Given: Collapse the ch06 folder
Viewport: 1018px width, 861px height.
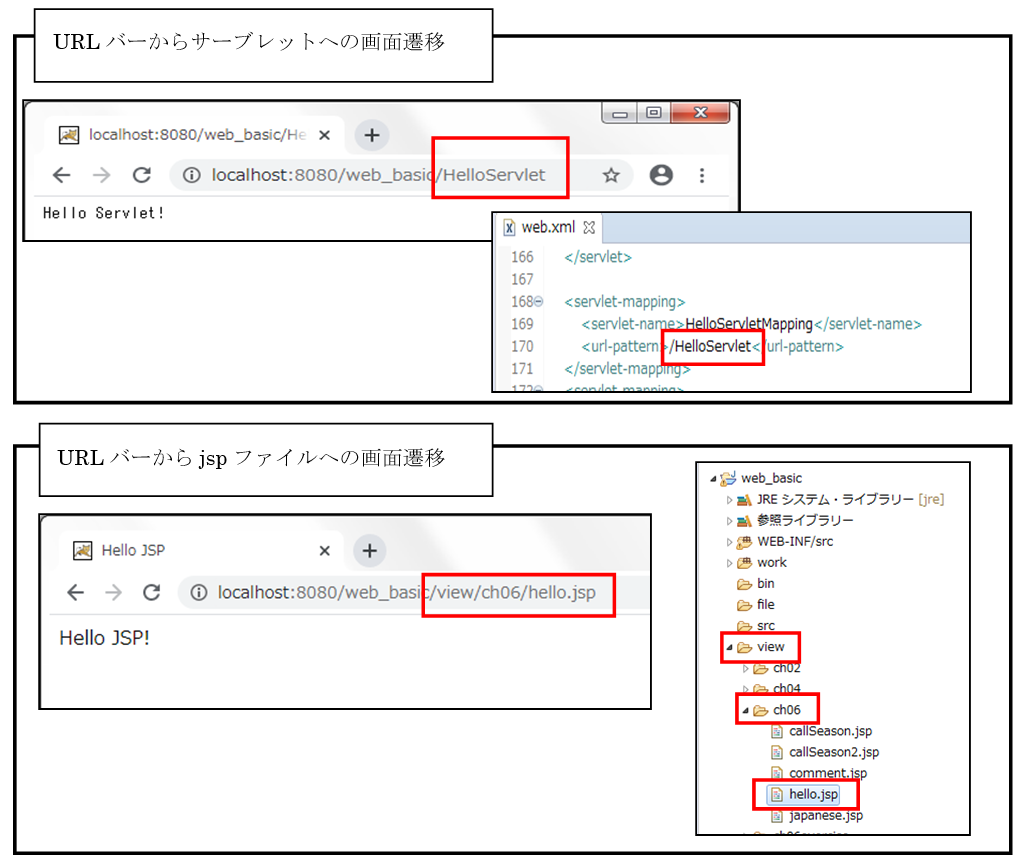Looking at the screenshot, I should click(745, 710).
